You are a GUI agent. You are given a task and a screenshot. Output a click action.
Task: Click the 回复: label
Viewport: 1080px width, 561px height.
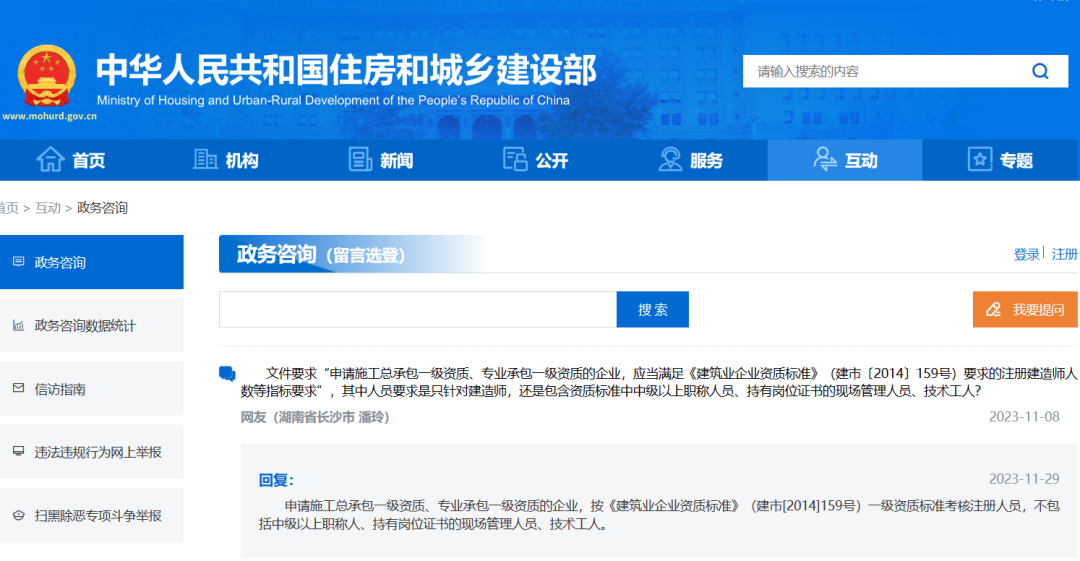click(276, 480)
